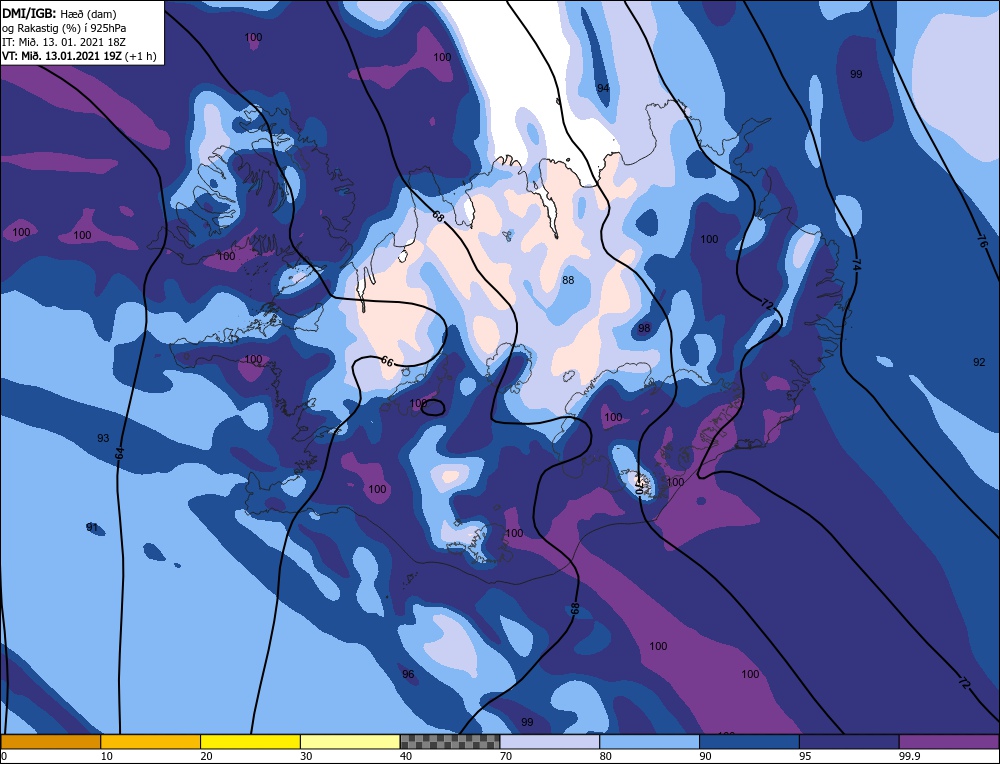Select the 'IT: Mið. 13. 01. 2021 18Z' line
Viewport: 1000px width, 764px height.
[64, 42]
